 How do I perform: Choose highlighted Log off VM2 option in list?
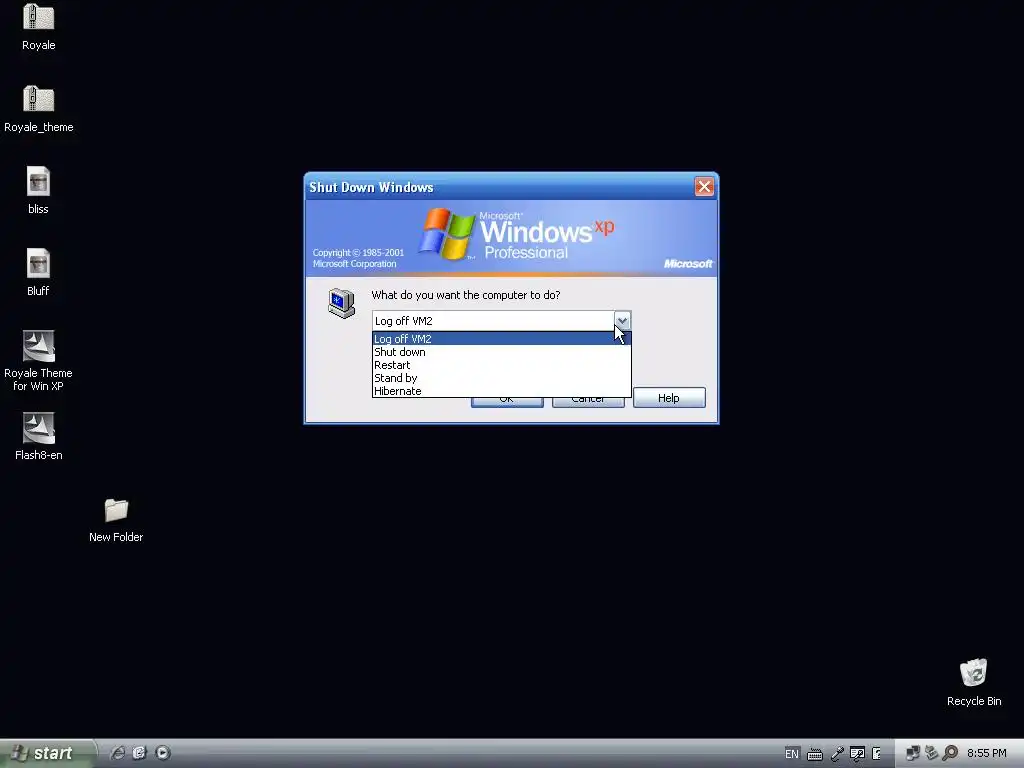pos(502,339)
